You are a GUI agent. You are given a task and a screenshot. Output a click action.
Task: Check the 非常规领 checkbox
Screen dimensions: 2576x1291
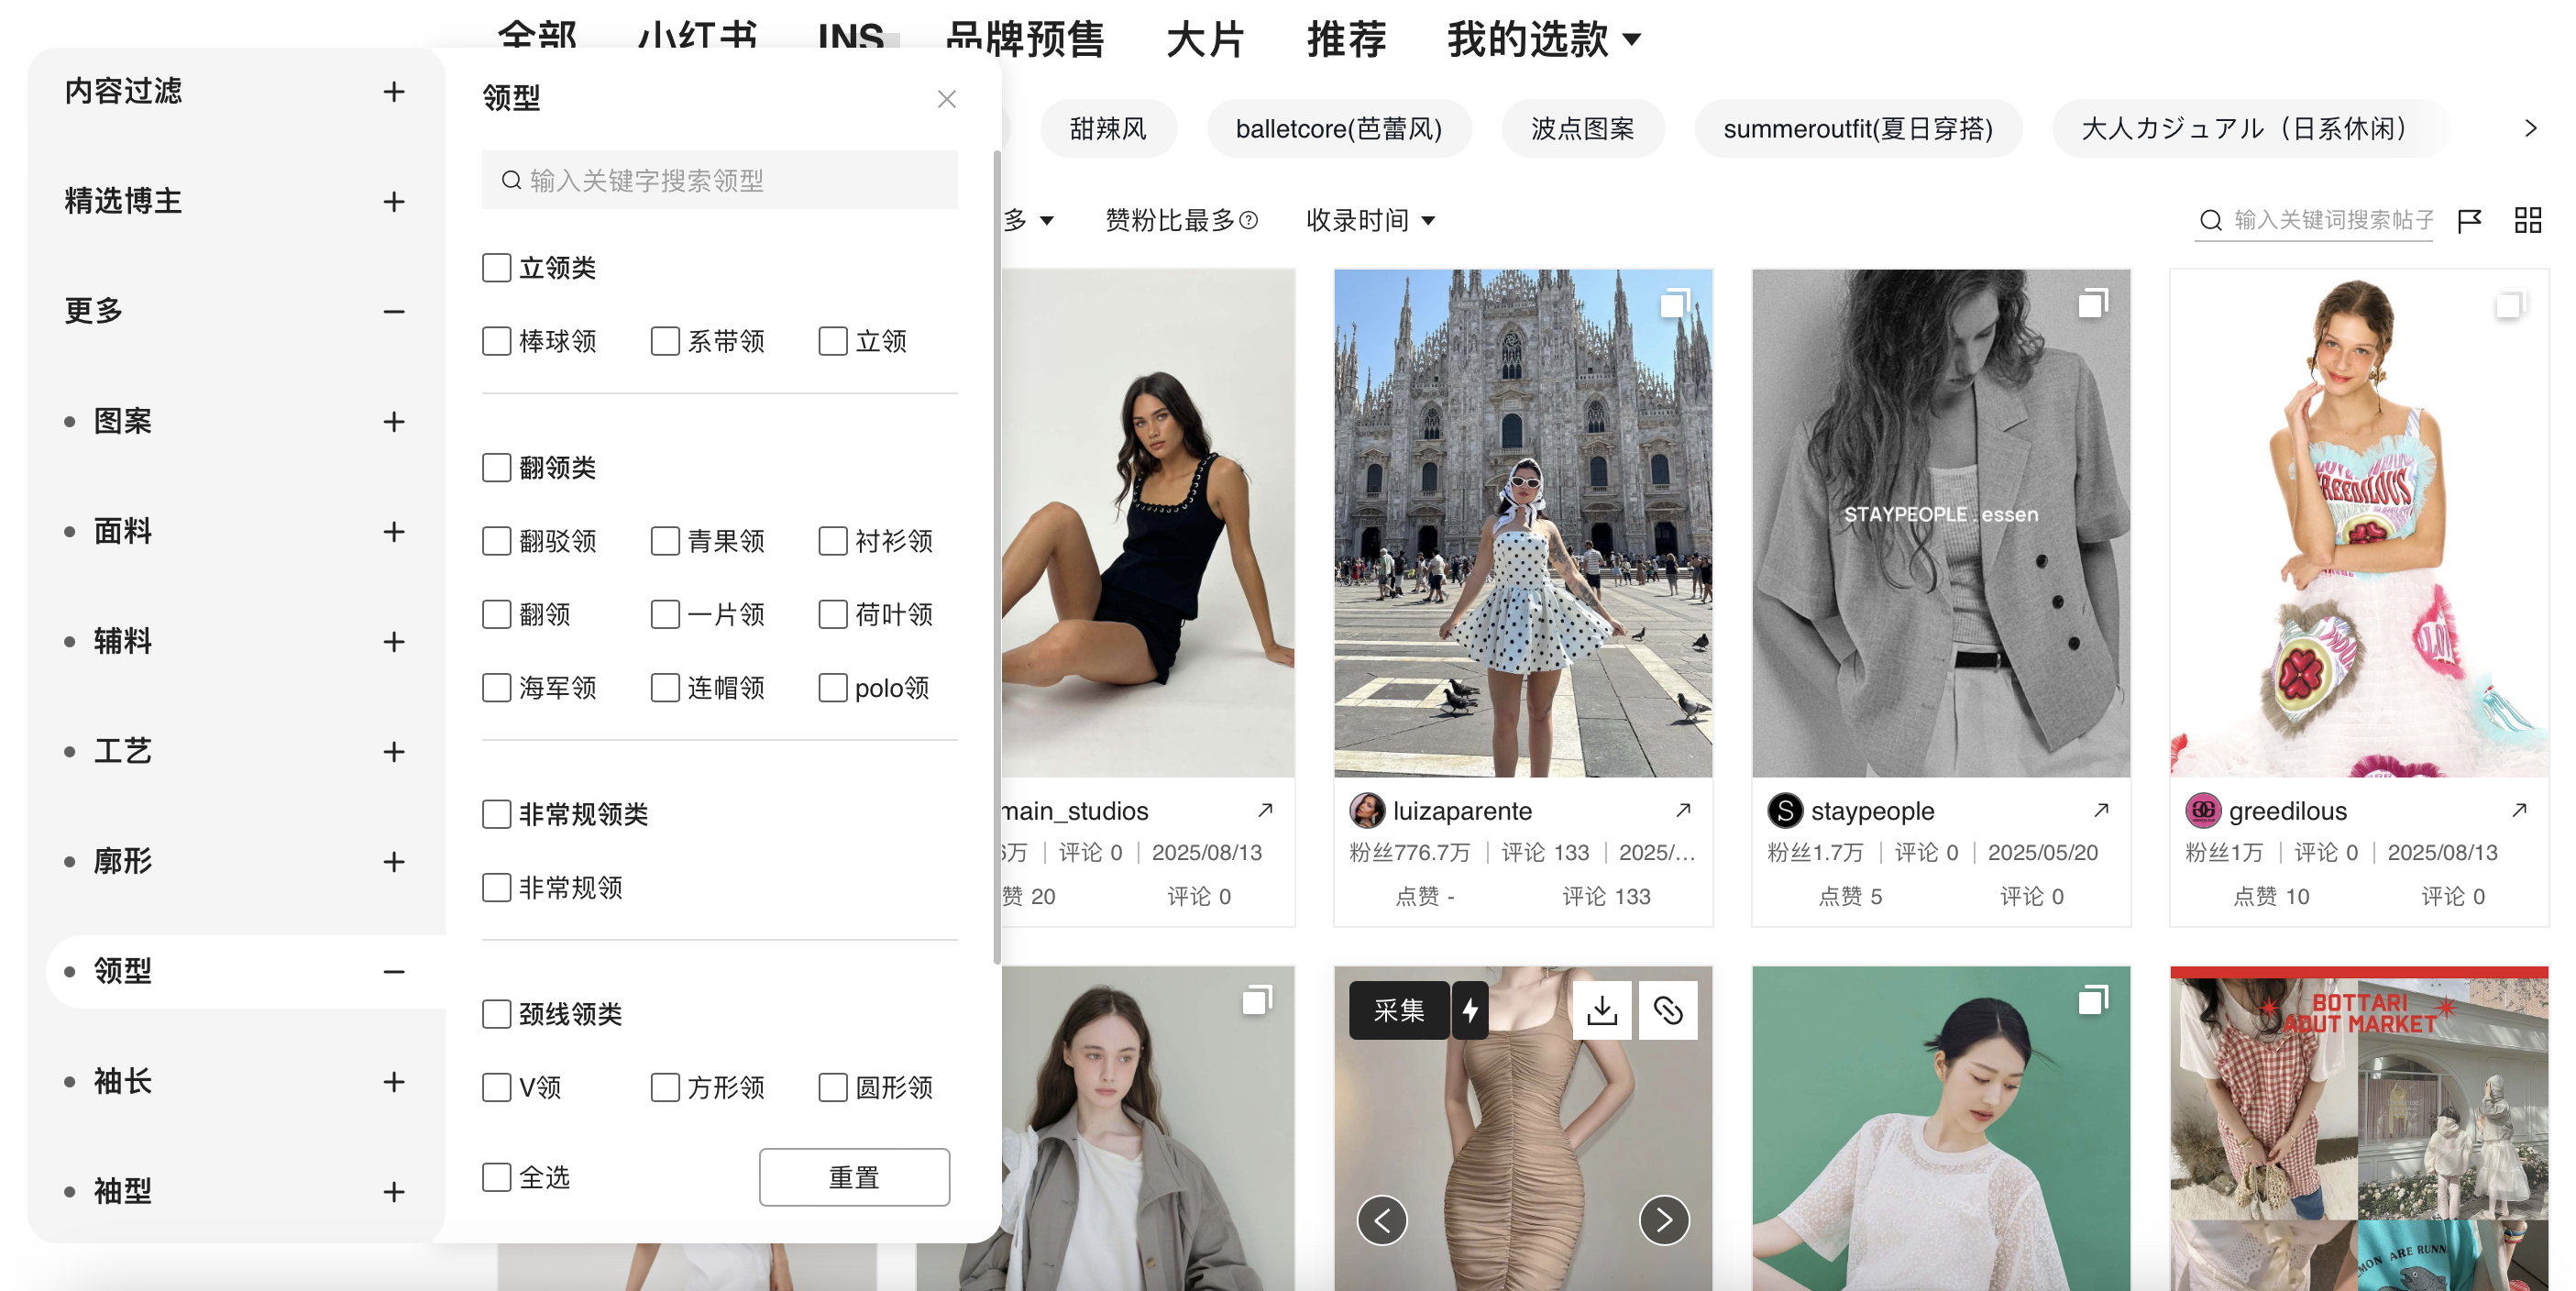[x=497, y=887]
